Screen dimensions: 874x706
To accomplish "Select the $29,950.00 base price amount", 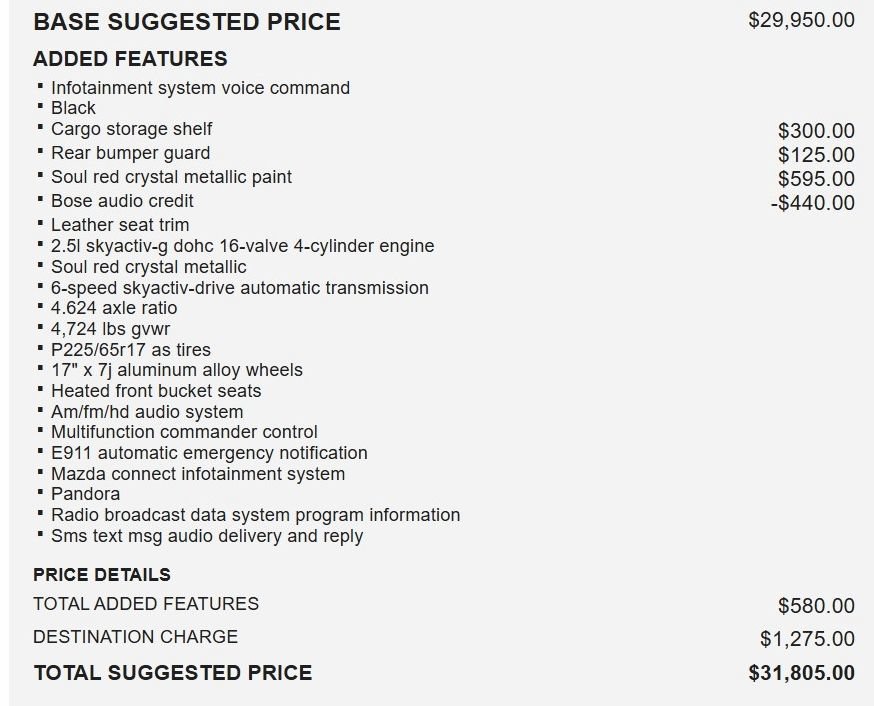I will [801, 20].
